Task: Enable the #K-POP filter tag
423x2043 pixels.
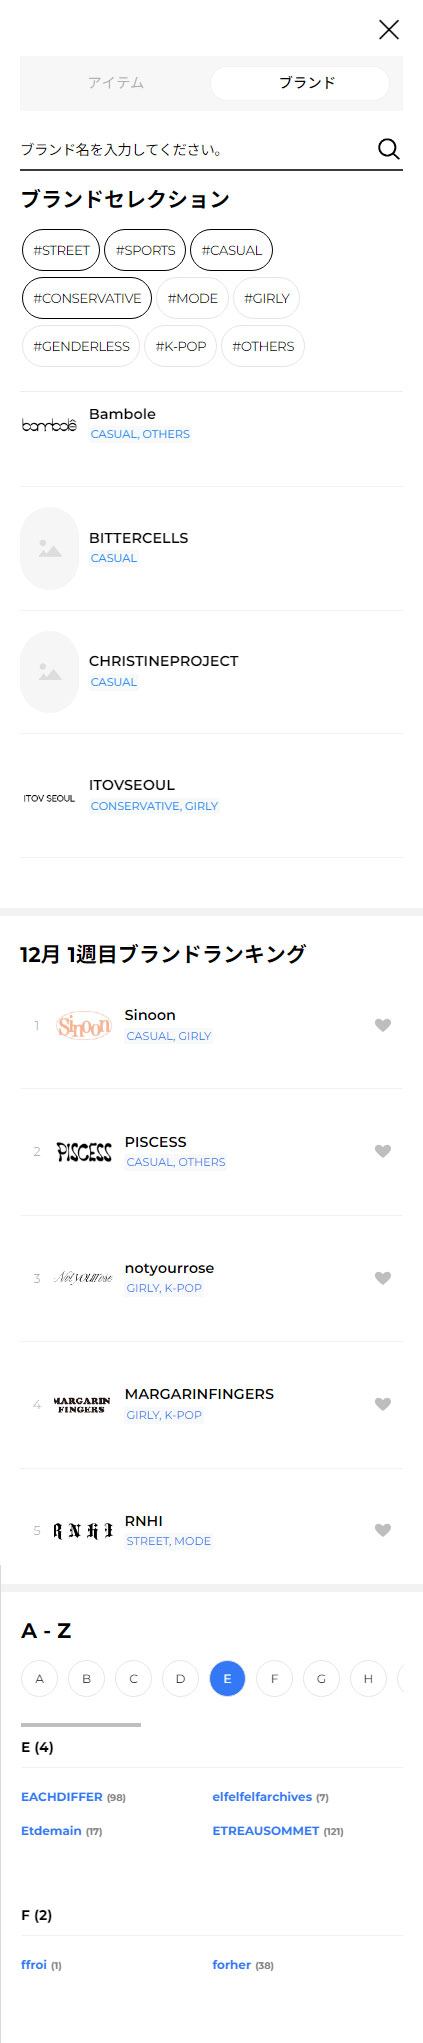Action: (x=180, y=346)
